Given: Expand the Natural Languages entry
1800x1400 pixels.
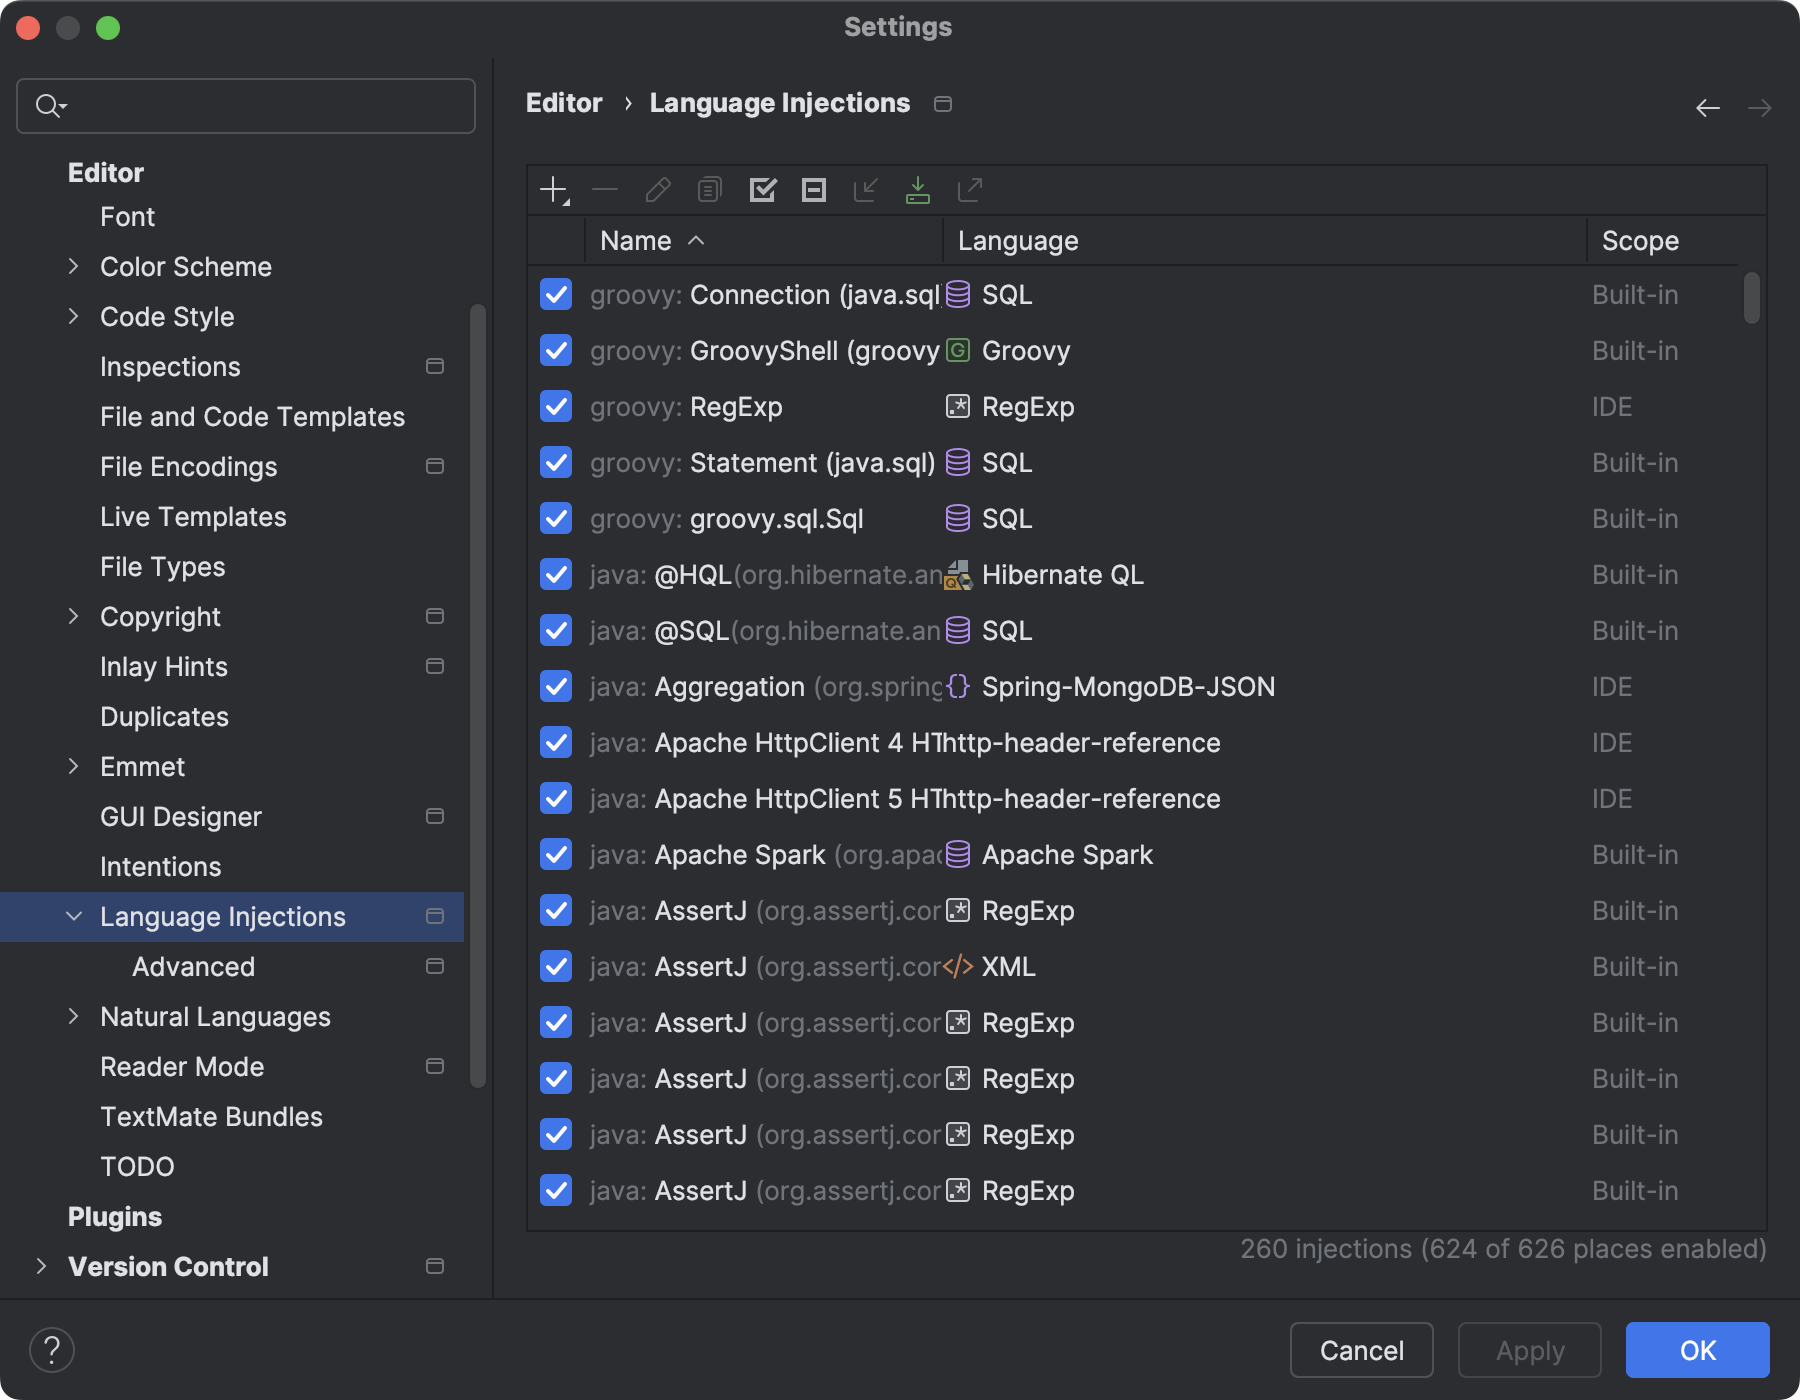Looking at the screenshot, I should 75,1016.
